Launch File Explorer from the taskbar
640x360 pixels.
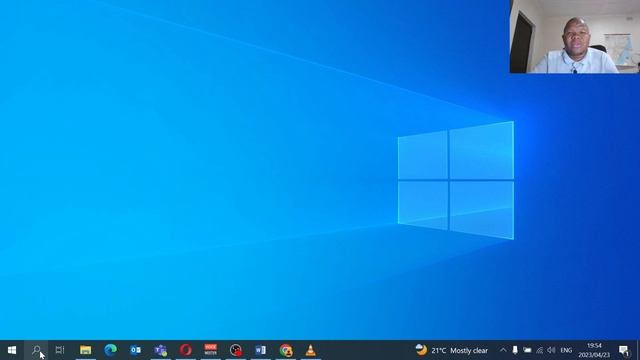click(85, 350)
